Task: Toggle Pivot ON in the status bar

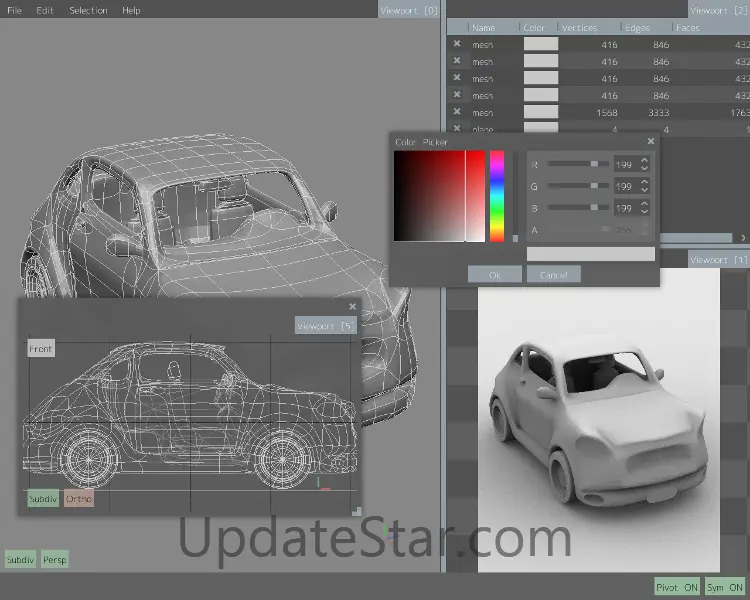Action: pyautogui.click(x=677, y=587)
